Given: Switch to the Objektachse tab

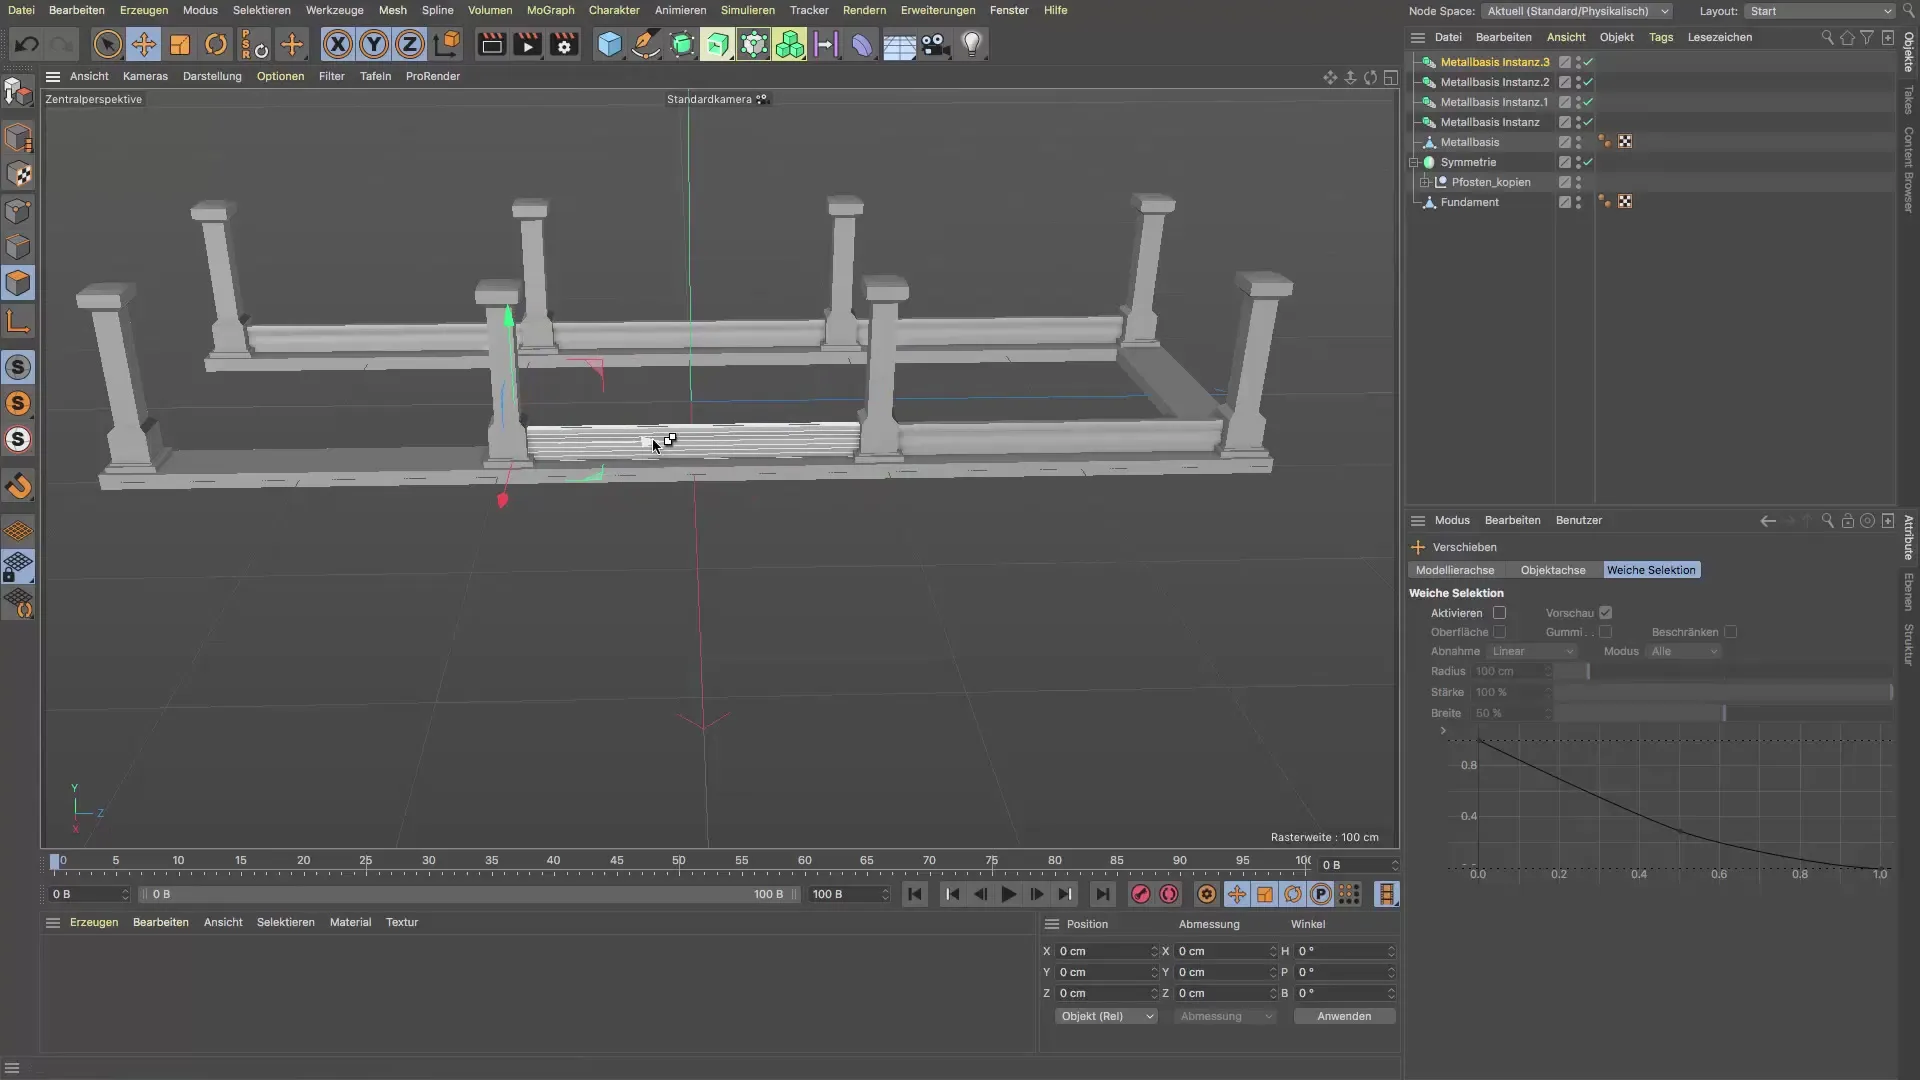Looking at the screenshot, I should [1552, 570].
